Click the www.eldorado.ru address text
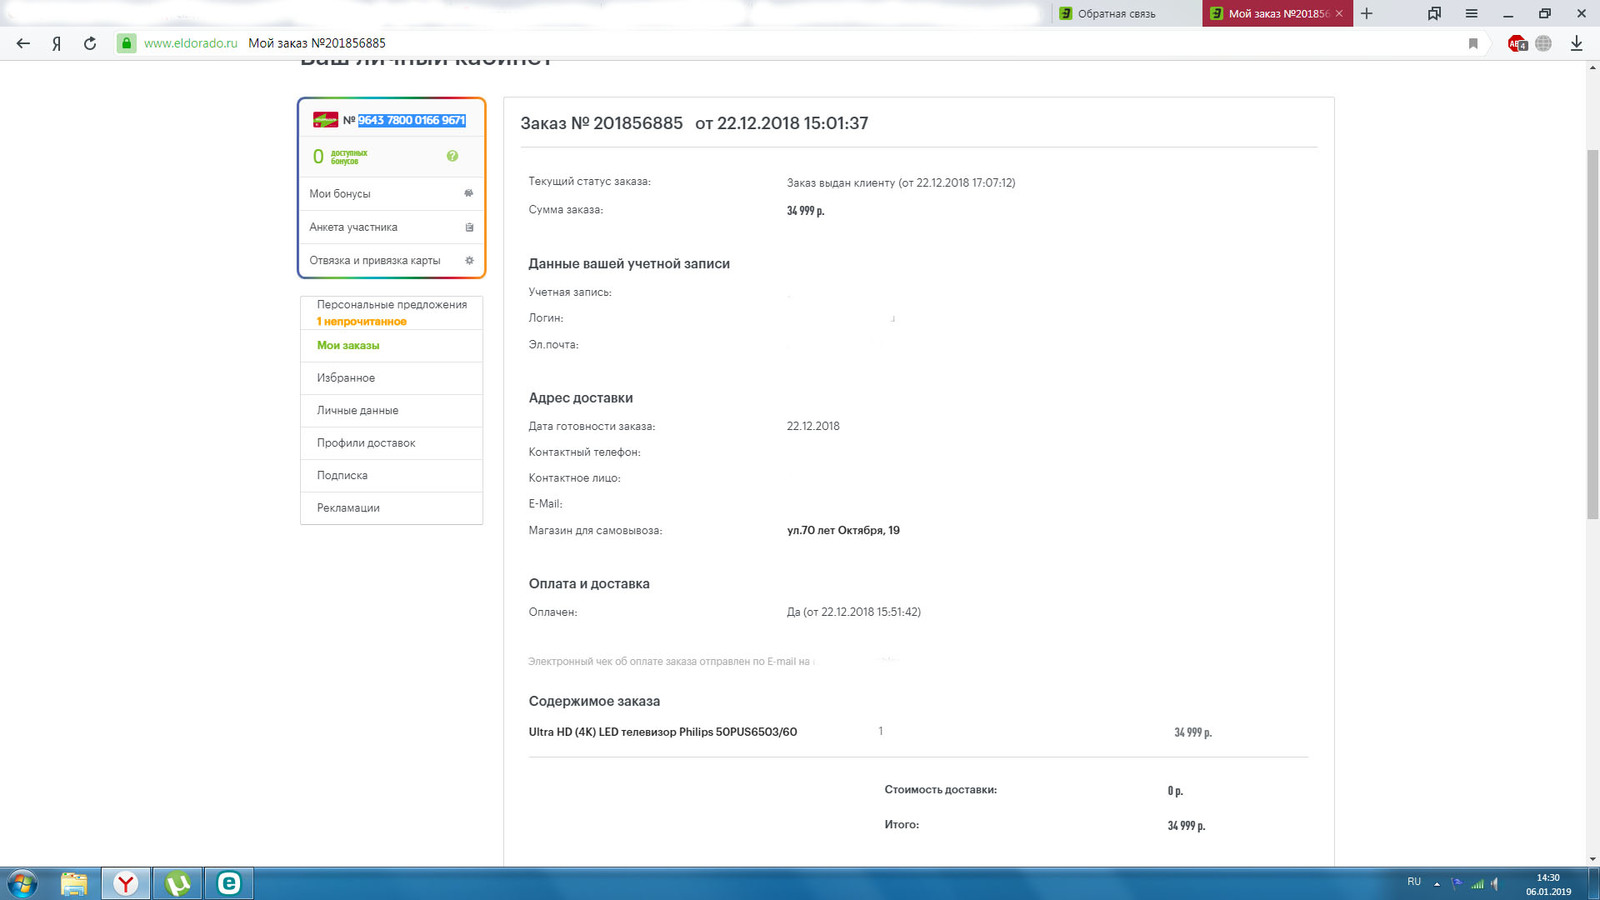Screen dimensions: 1600x900 click(191, 43)
